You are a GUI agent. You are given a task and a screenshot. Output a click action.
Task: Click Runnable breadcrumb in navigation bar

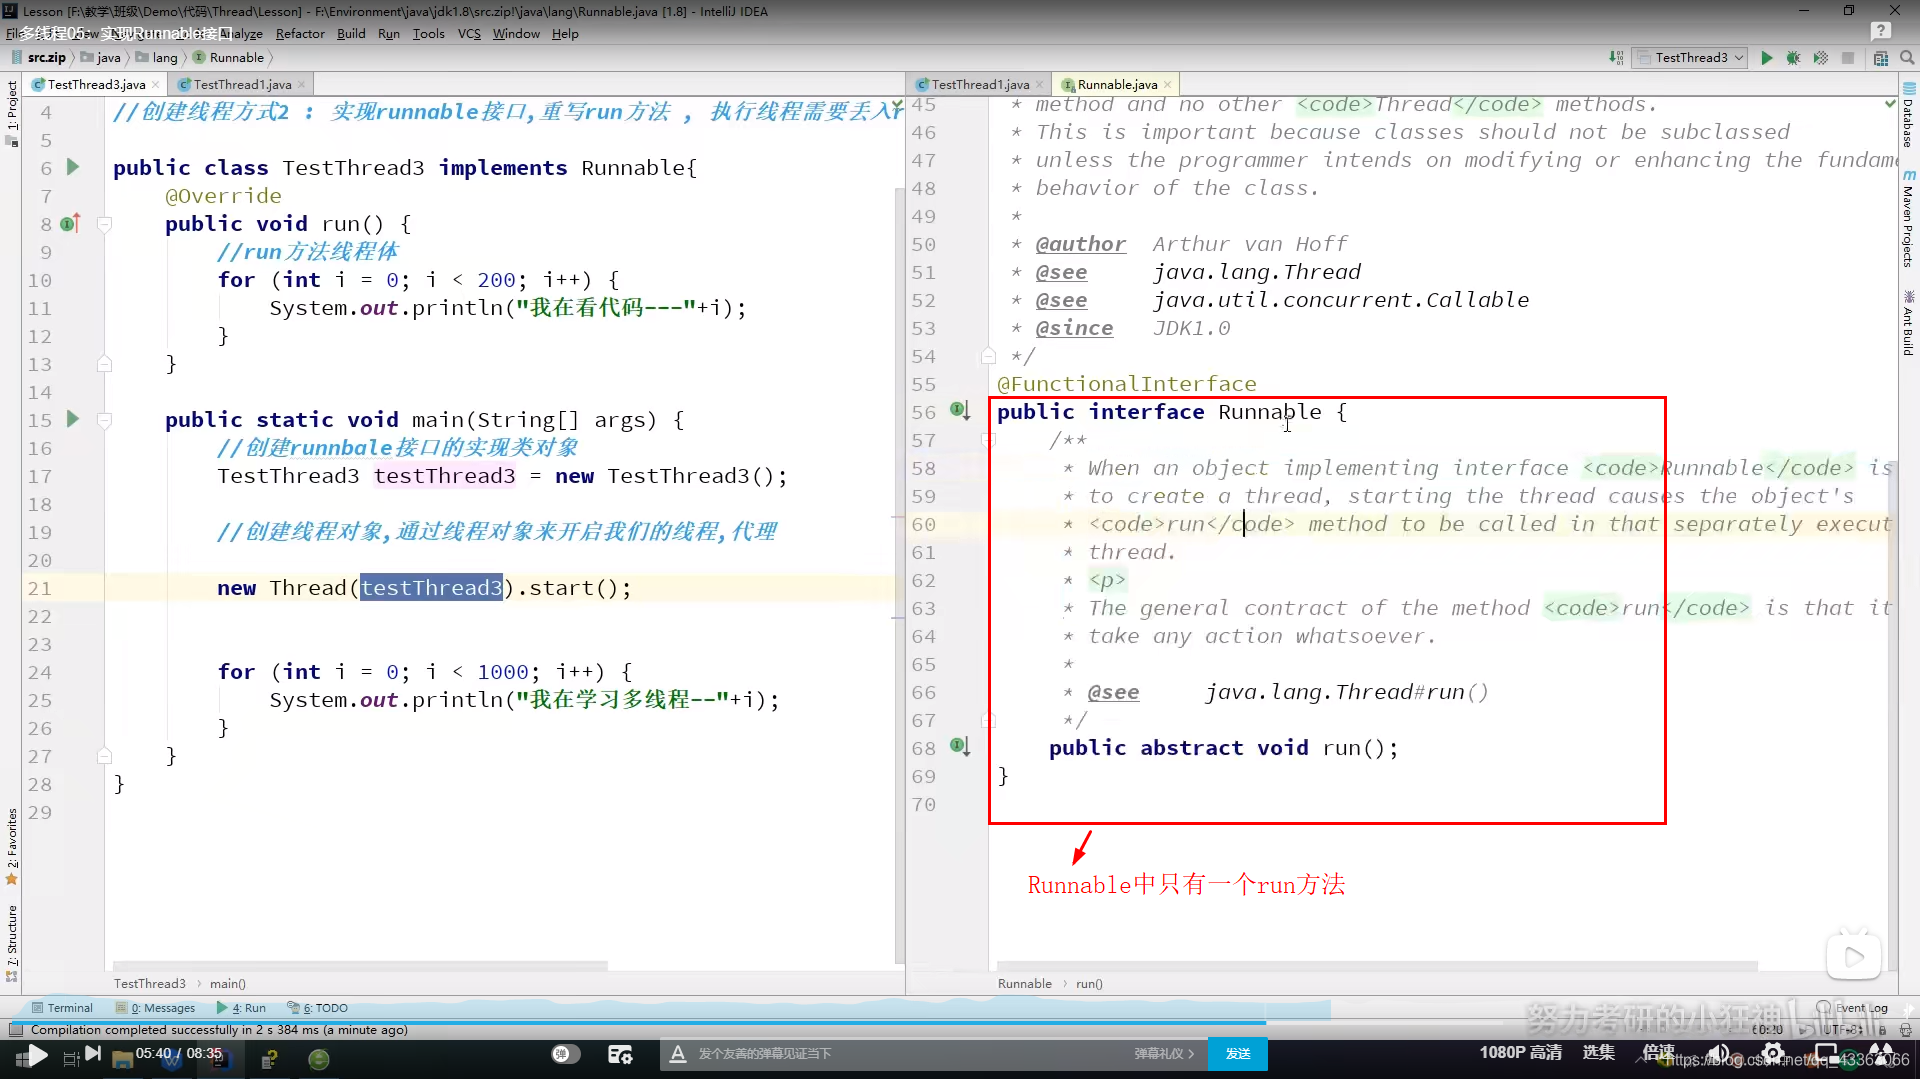click(x=229, y=58)
